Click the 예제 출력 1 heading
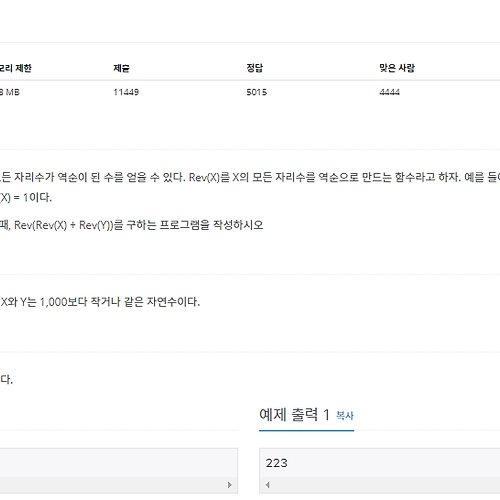The height and width of the screenshot is (500, 500). tap(294, 415)
